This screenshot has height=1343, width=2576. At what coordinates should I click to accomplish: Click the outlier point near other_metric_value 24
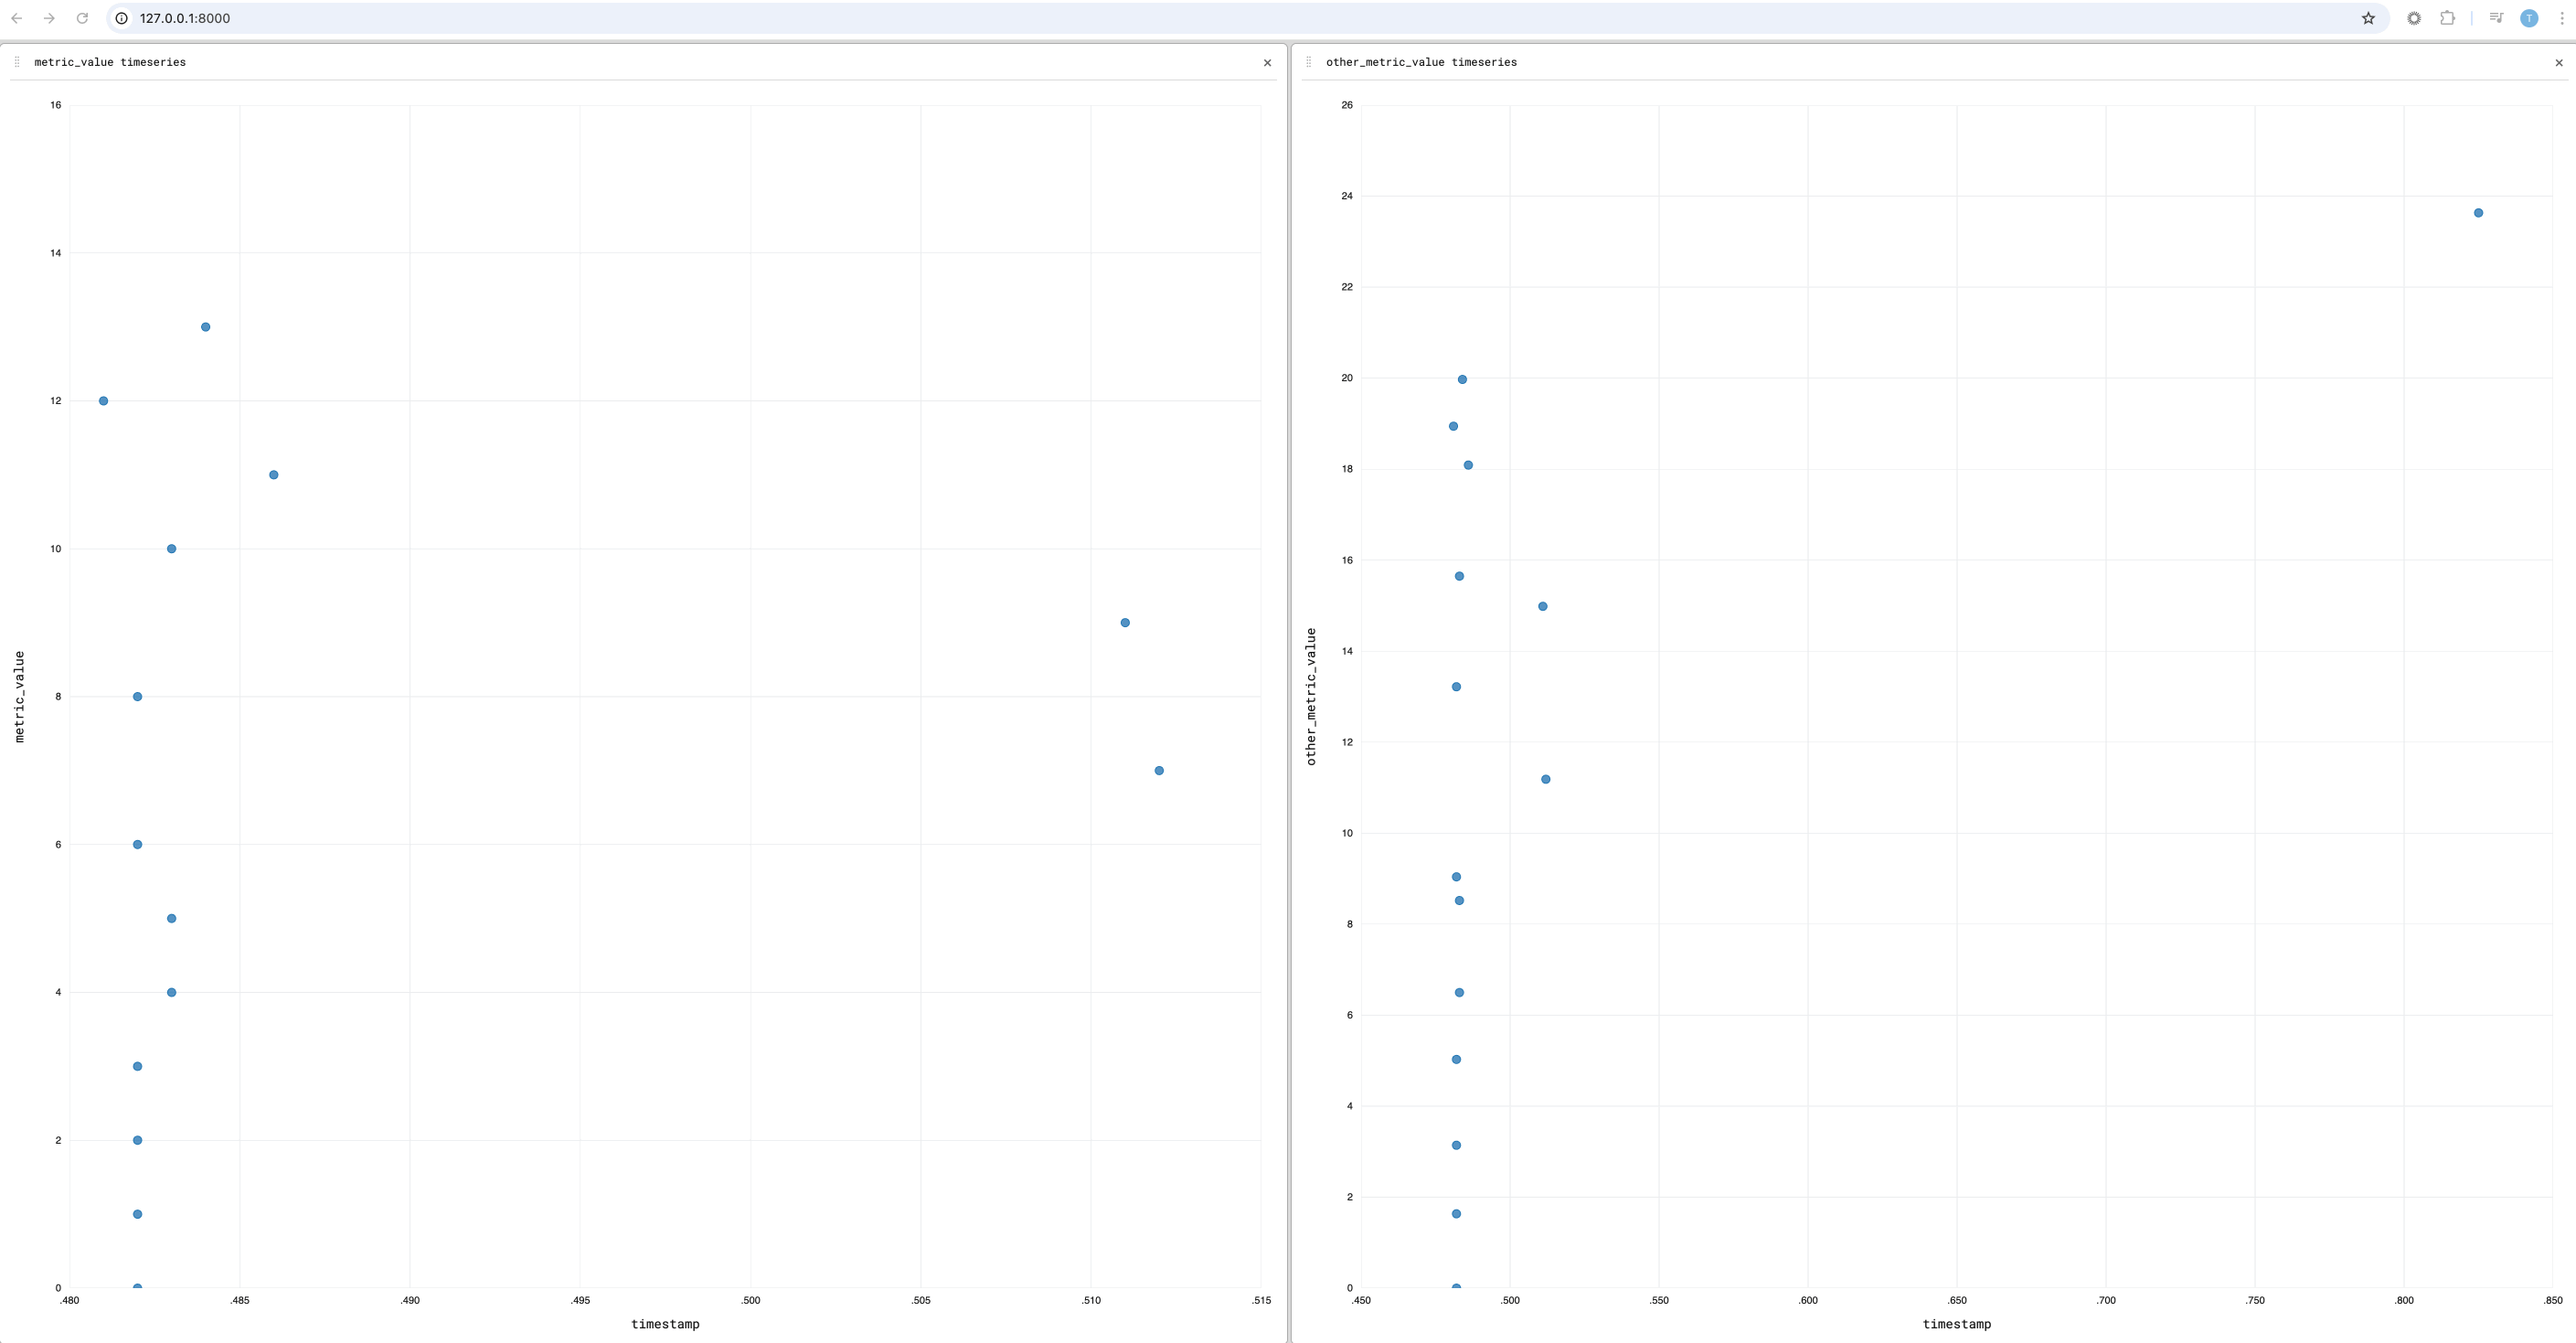(2478, 213)
